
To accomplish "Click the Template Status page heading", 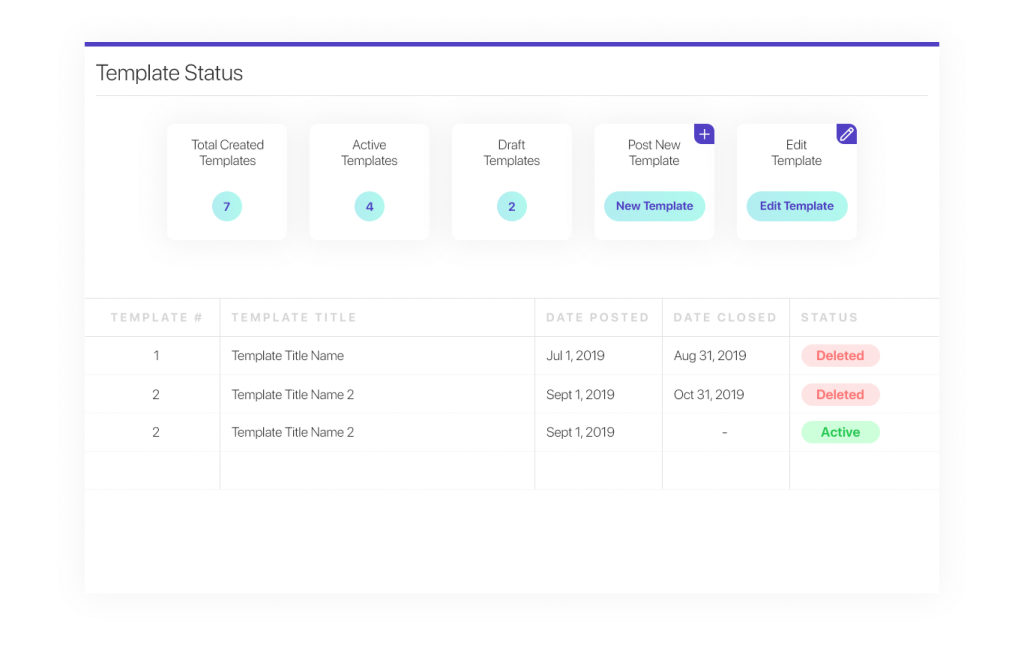I will 169,73.
